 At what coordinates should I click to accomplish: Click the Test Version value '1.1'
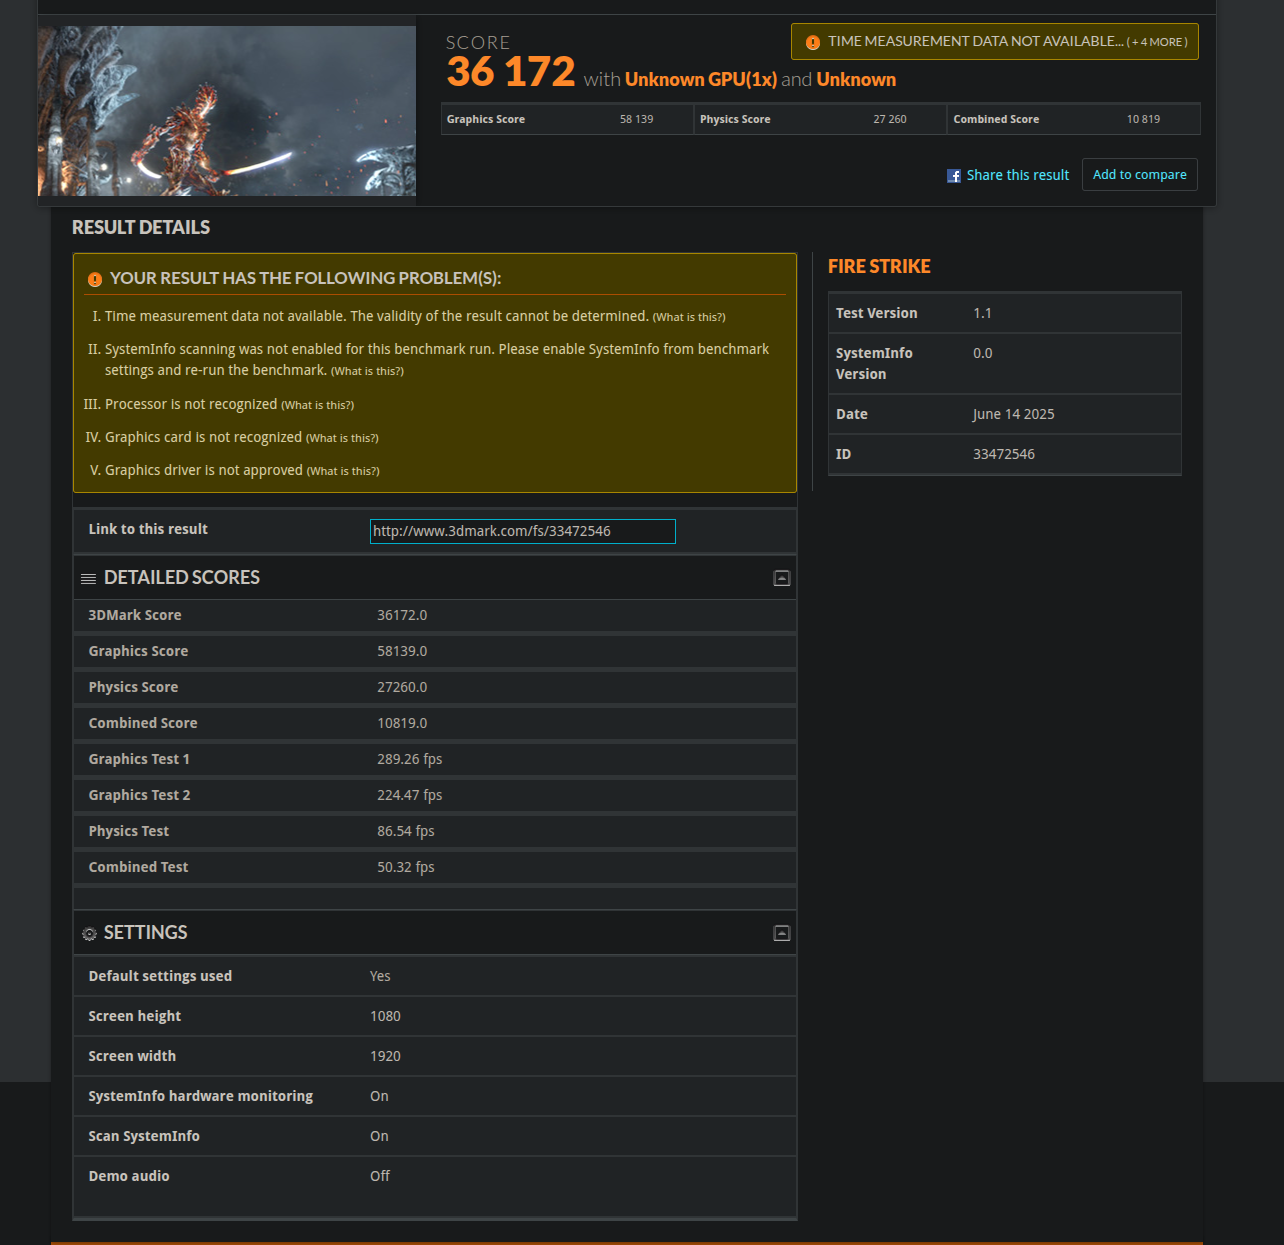982,313
